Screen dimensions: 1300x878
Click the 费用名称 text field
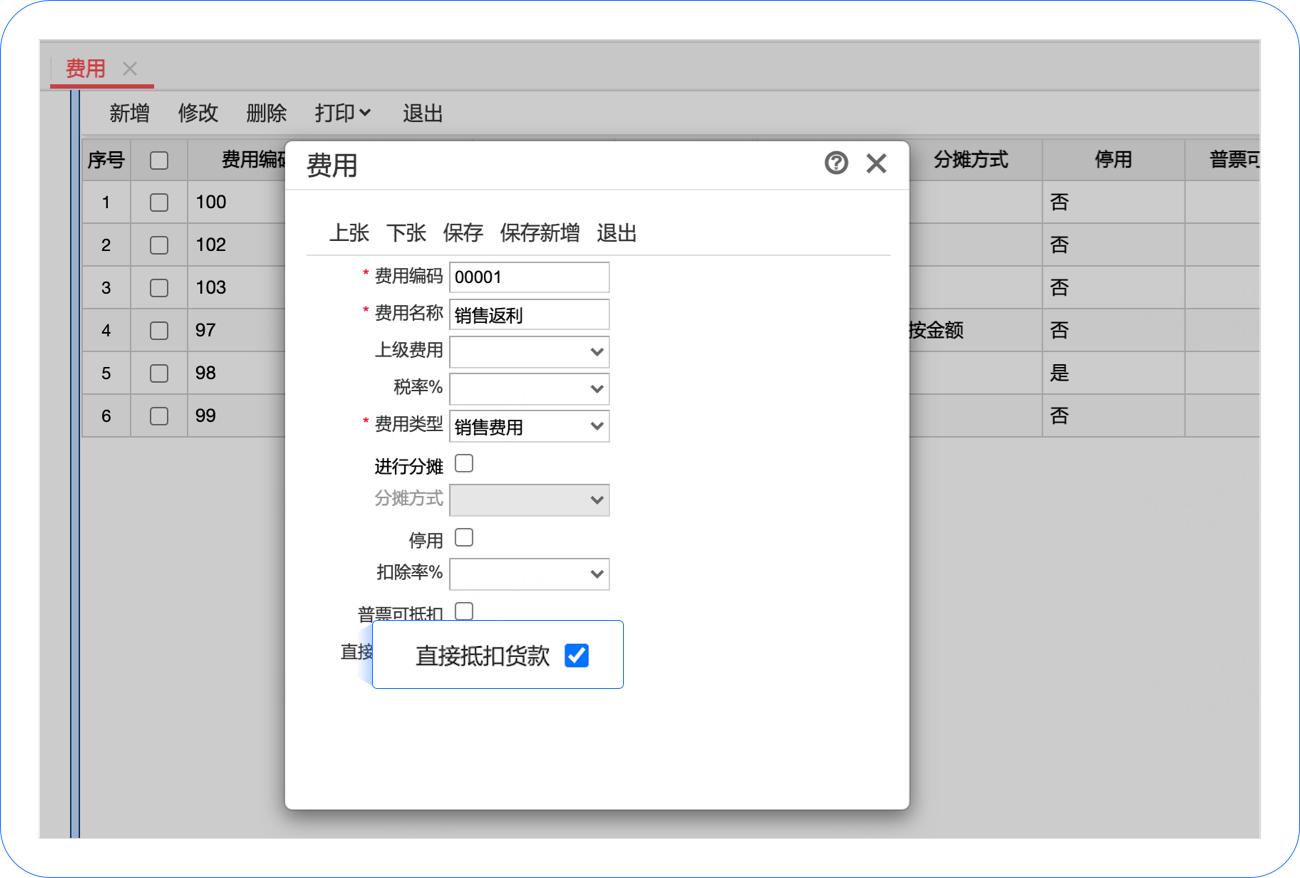(x=529, y=315)
